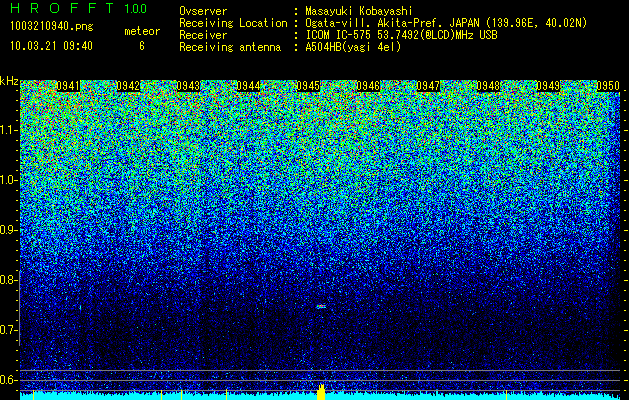
Task: Click the faint echo streak below 0941
Action: click(x=80, y=308)
